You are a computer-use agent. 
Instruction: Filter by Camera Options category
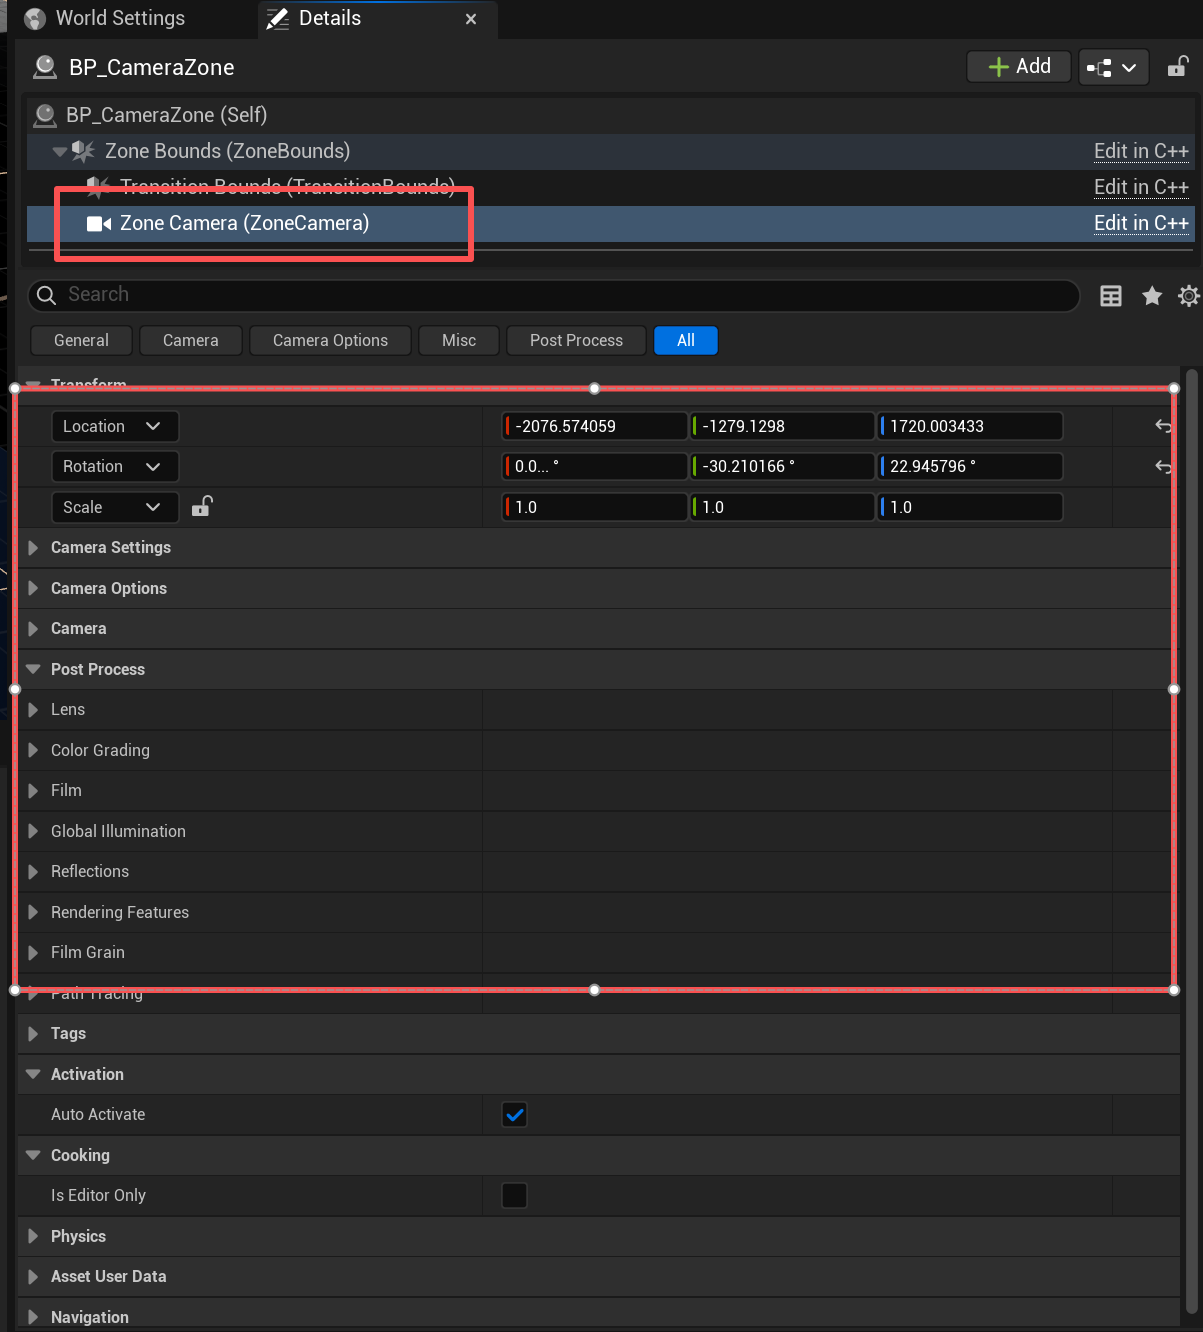click(x=330, y=341)
